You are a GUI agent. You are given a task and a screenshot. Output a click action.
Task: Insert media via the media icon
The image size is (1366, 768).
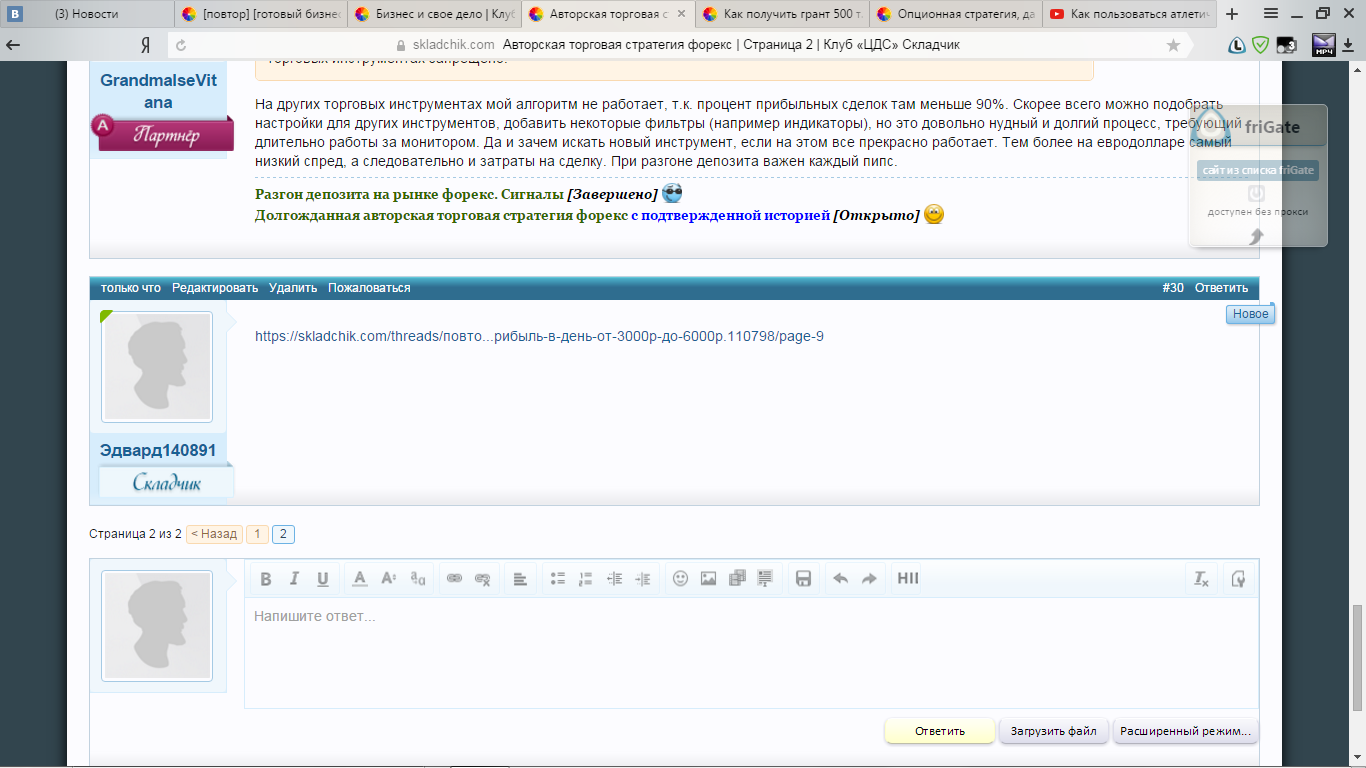738,579
